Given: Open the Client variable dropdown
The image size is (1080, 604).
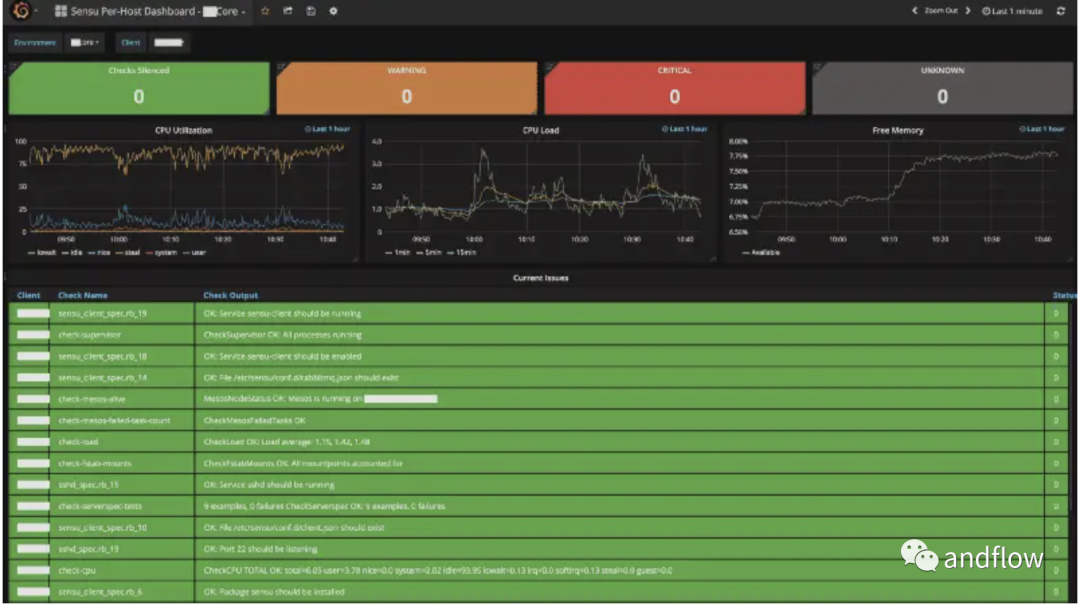Looking at the screenshot, I should [168, 43].
